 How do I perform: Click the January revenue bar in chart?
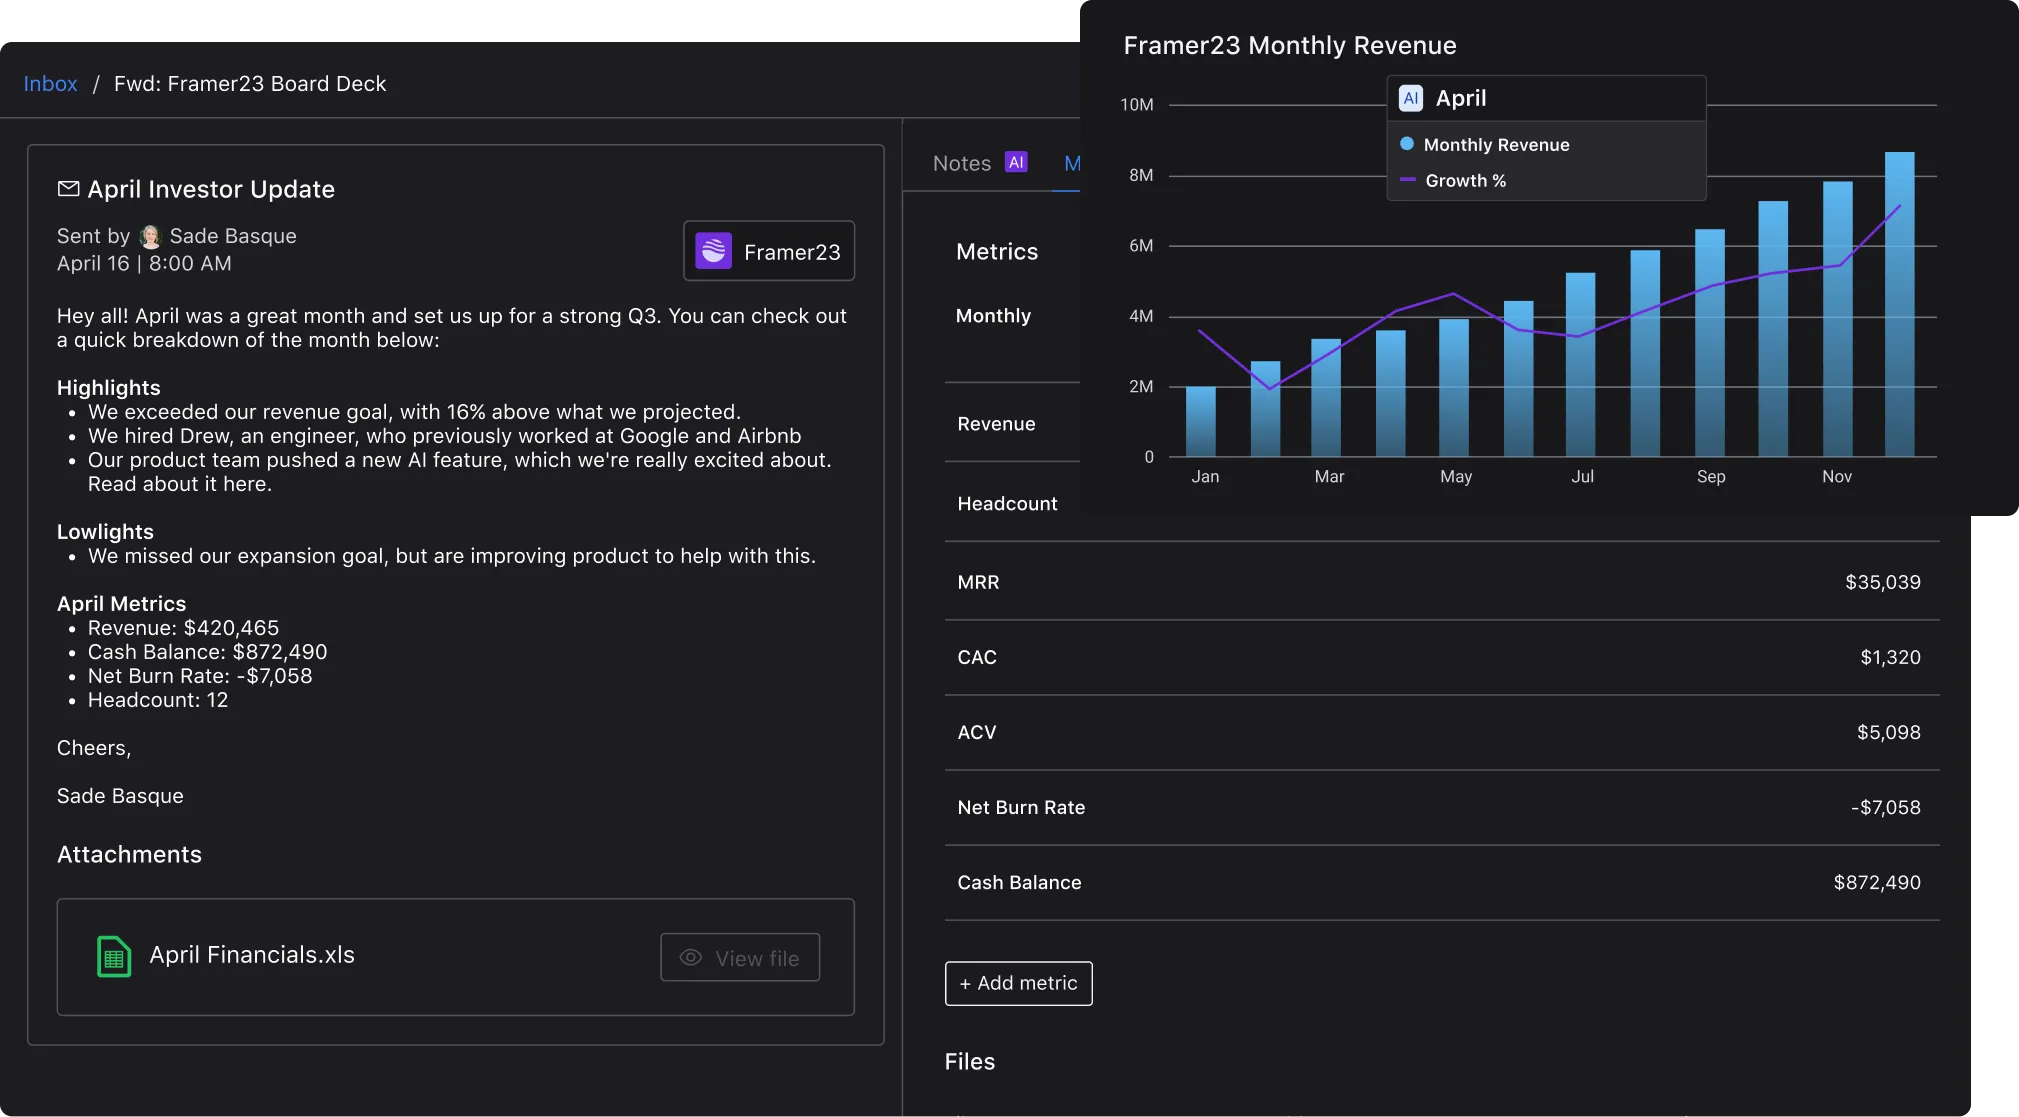click(x=1200, y=422)
